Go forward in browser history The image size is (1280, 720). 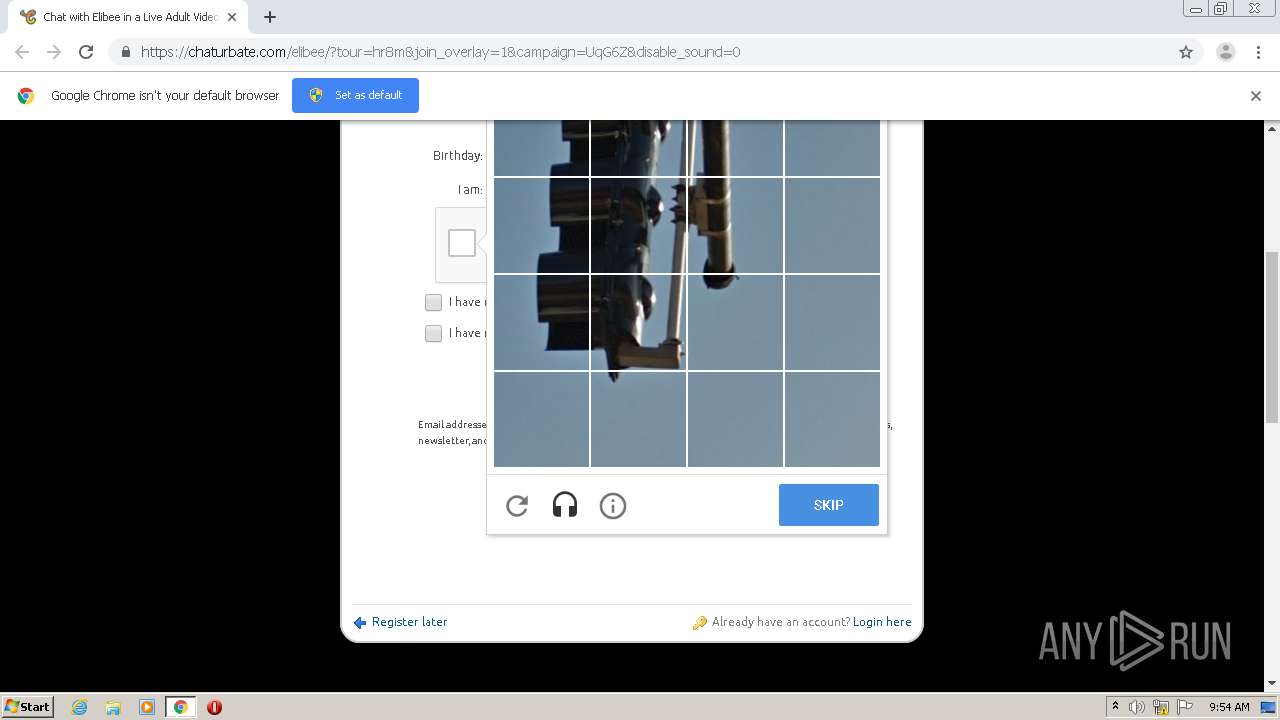pyautogui.click(x=54, y=52)
